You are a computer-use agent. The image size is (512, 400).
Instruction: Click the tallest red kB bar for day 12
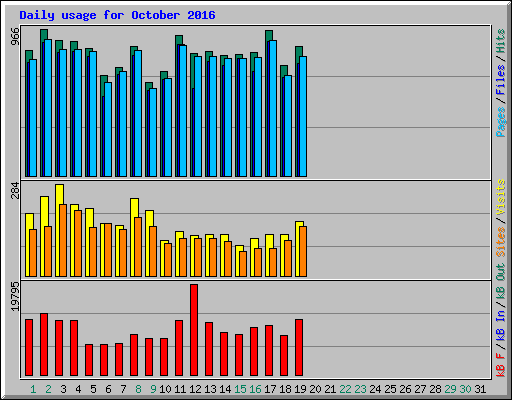pyautogui.click(x=194, y=330)
